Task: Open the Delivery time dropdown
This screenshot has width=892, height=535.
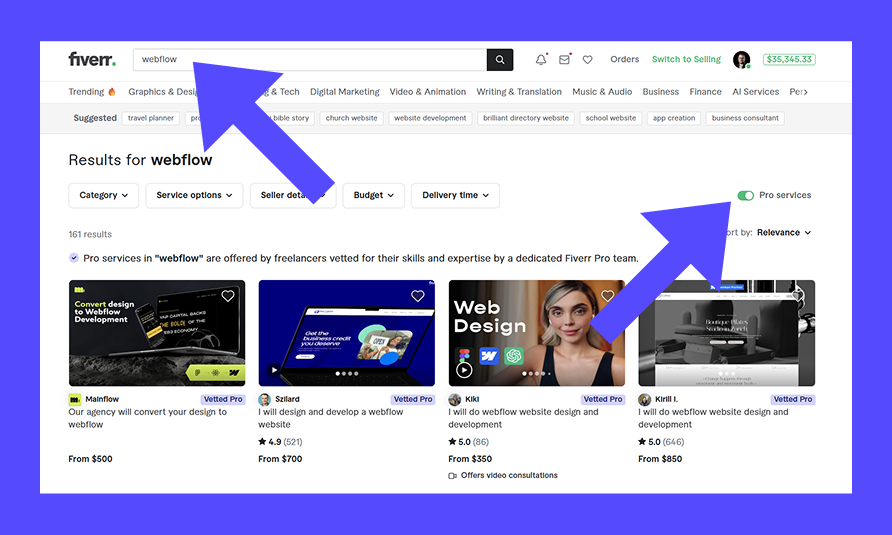Action: point(455,195)
